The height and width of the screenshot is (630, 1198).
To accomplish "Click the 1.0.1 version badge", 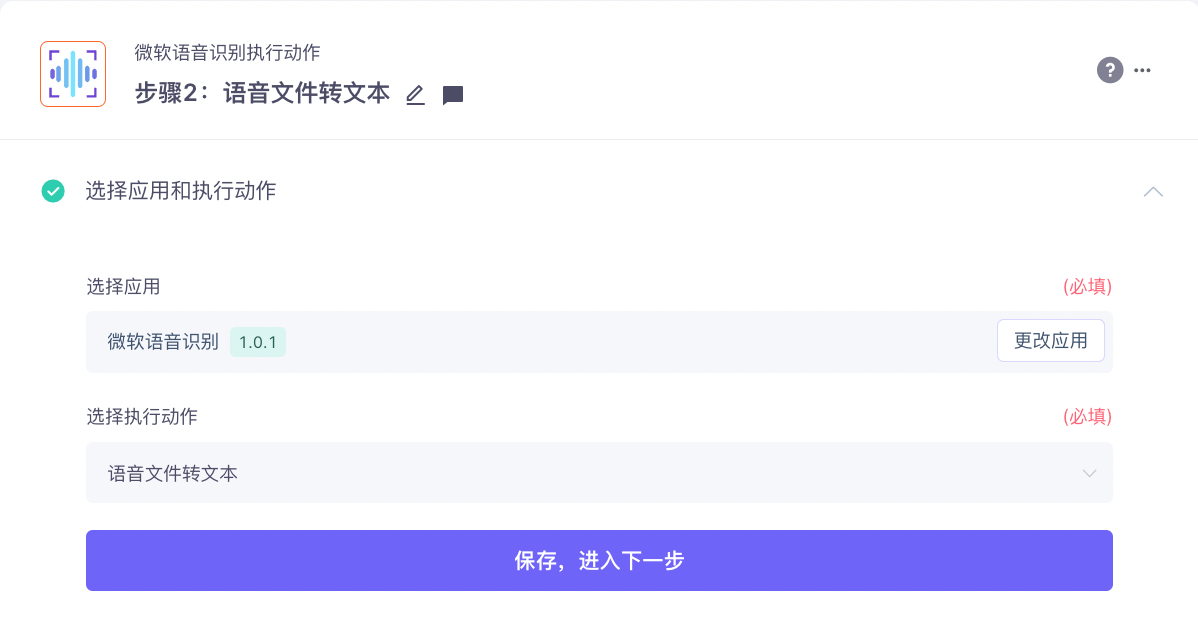I will click(257, 342).
